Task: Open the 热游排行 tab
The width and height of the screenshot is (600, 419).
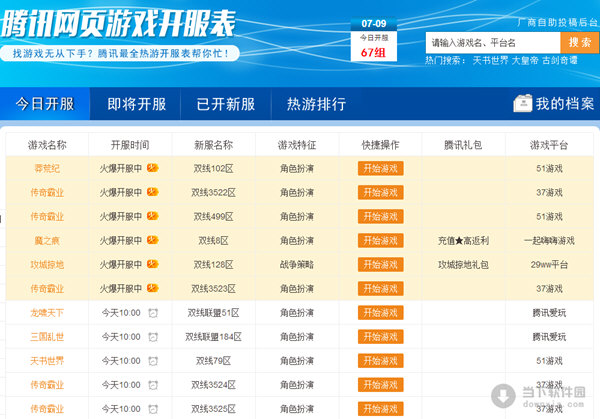Action: pos(316,104)
